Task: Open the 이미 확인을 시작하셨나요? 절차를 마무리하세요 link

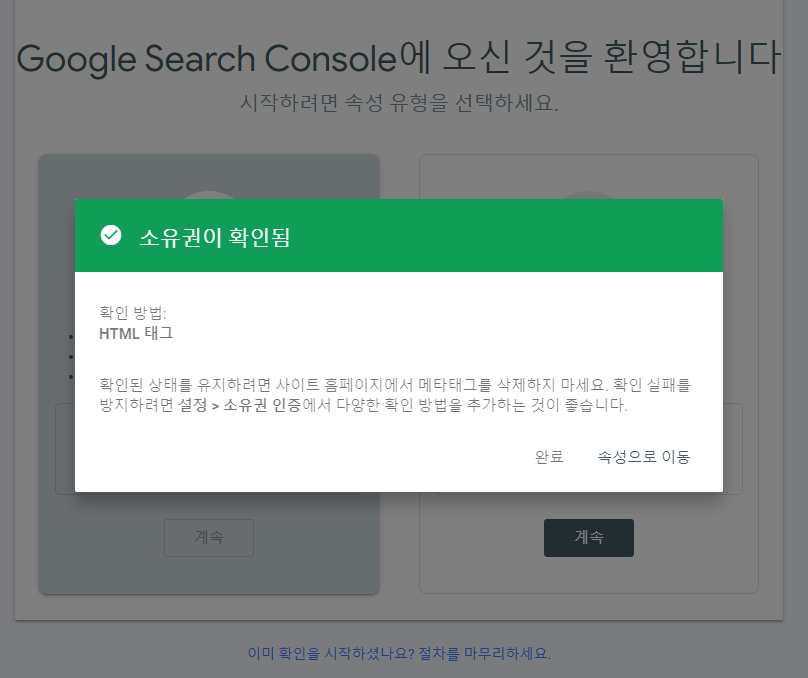Action: pos(399,653)
